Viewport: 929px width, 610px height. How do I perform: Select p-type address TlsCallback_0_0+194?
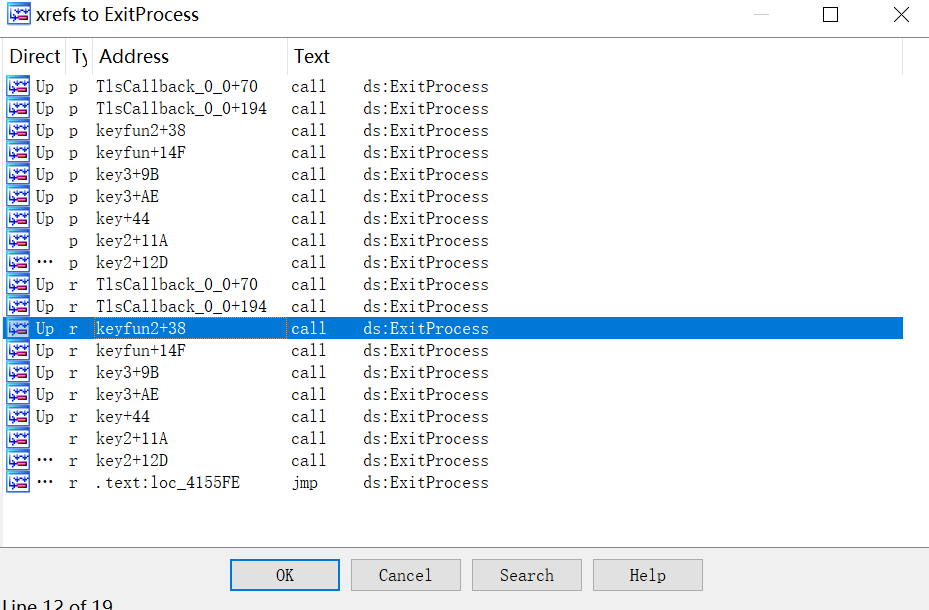pyautogui.click(x=181, y=108)
